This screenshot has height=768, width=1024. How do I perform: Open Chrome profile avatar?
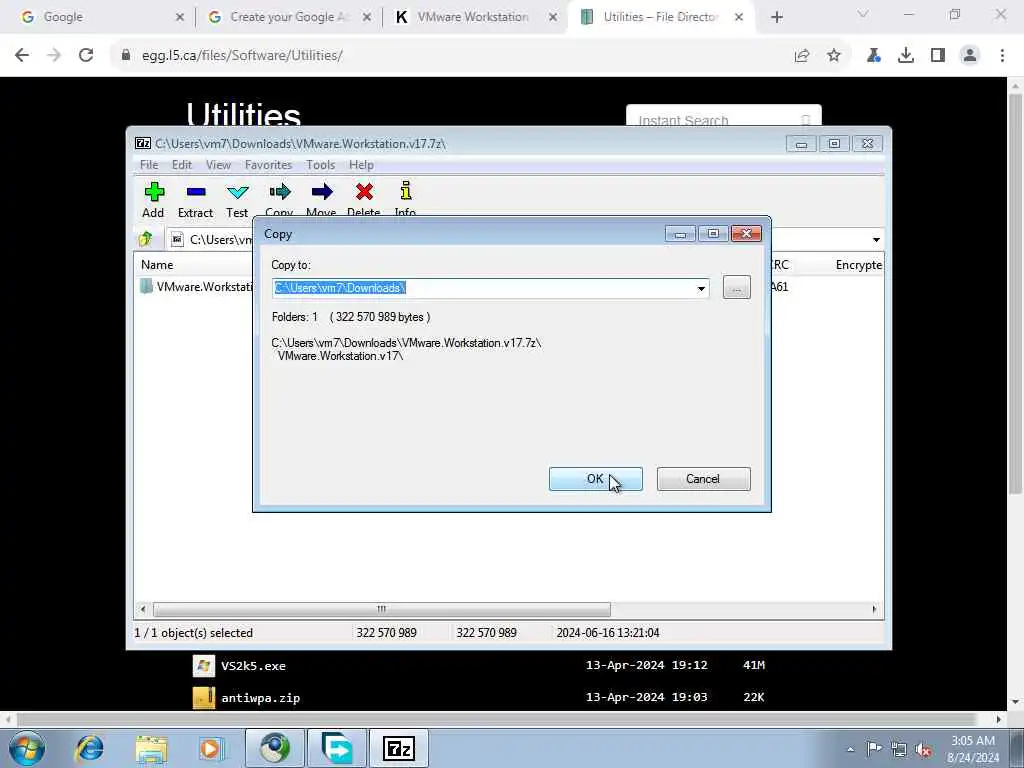970,56
